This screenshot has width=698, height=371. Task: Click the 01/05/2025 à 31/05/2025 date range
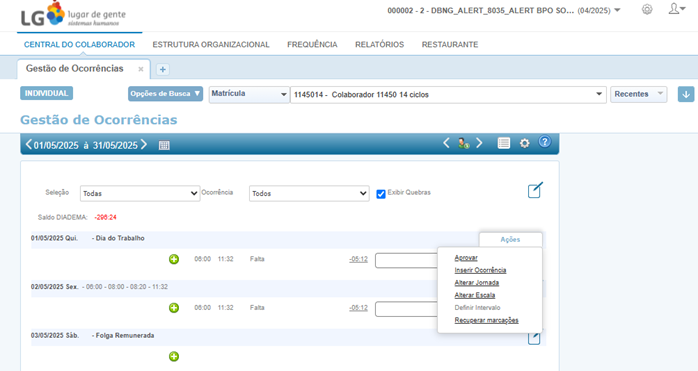pyautogui.click(x=86, y=145)
